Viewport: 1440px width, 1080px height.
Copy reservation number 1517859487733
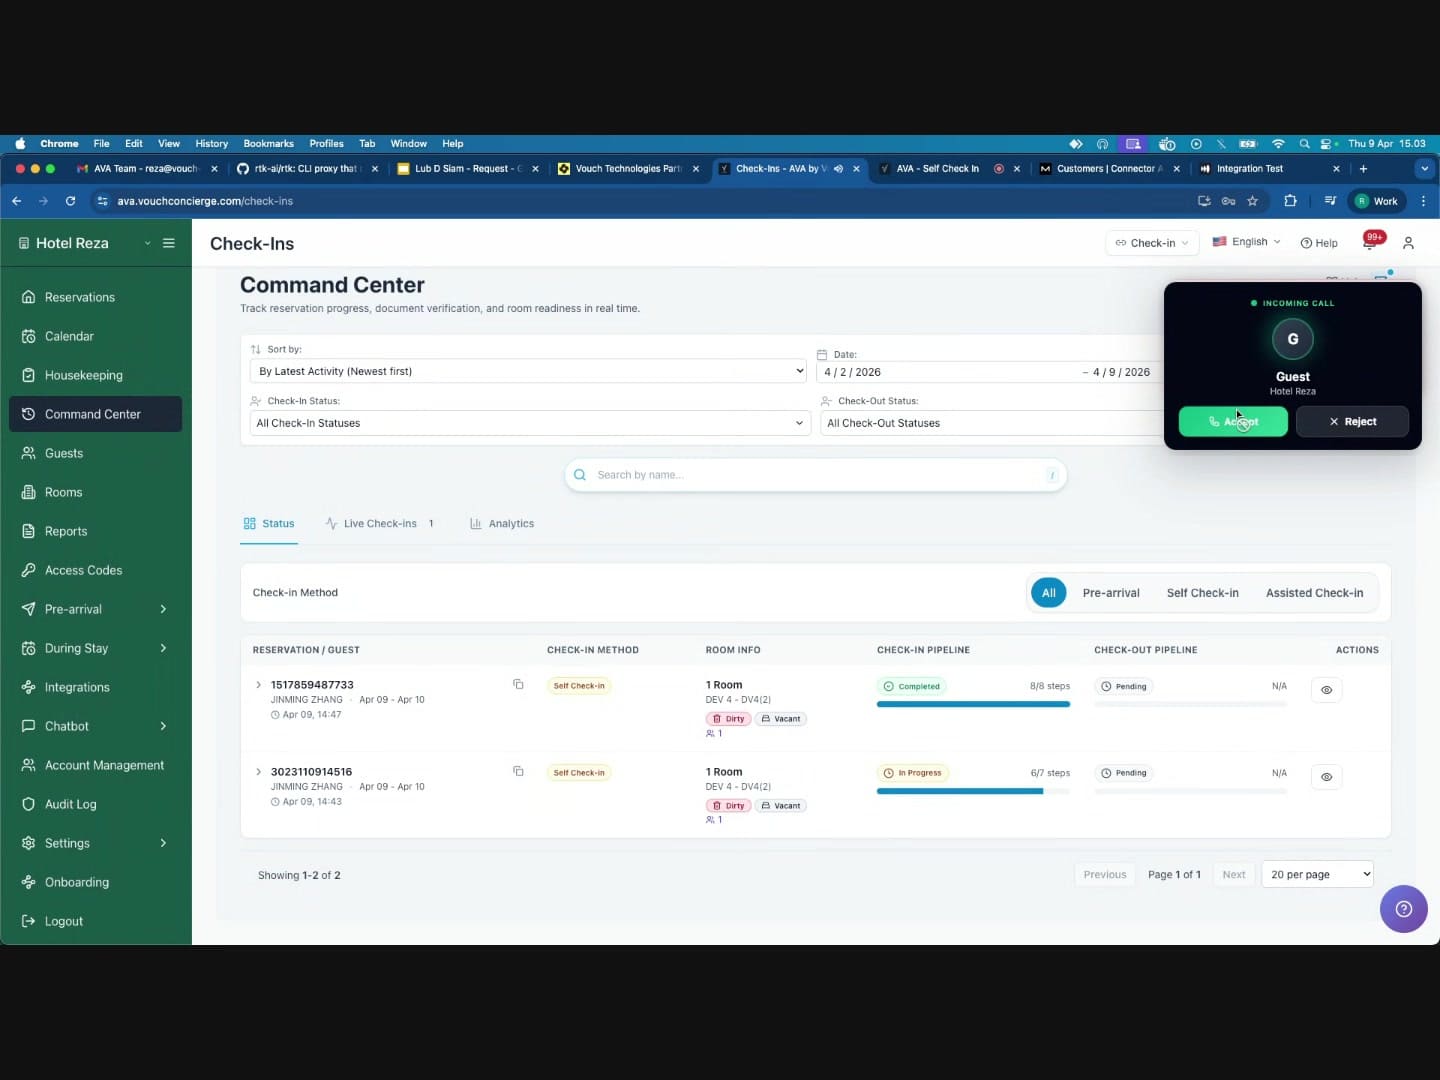[518, 685]
